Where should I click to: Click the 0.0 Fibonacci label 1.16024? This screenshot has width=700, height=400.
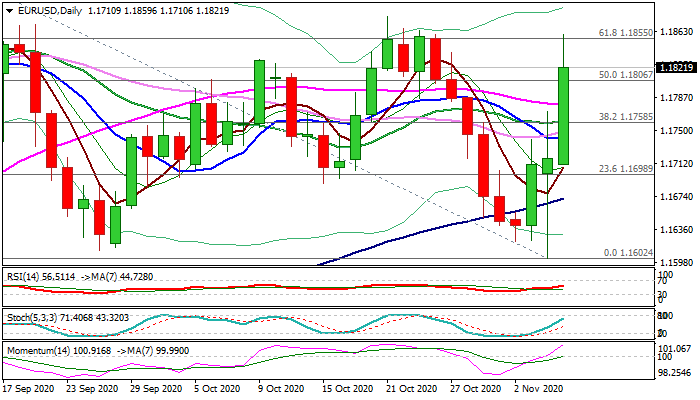628,253
